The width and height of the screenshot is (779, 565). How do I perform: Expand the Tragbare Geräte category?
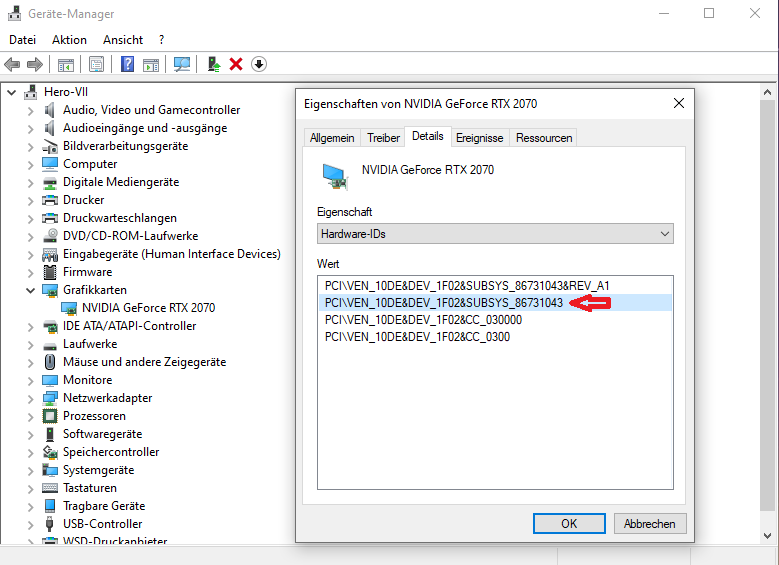pyautogui.click(x=30, y=506)
